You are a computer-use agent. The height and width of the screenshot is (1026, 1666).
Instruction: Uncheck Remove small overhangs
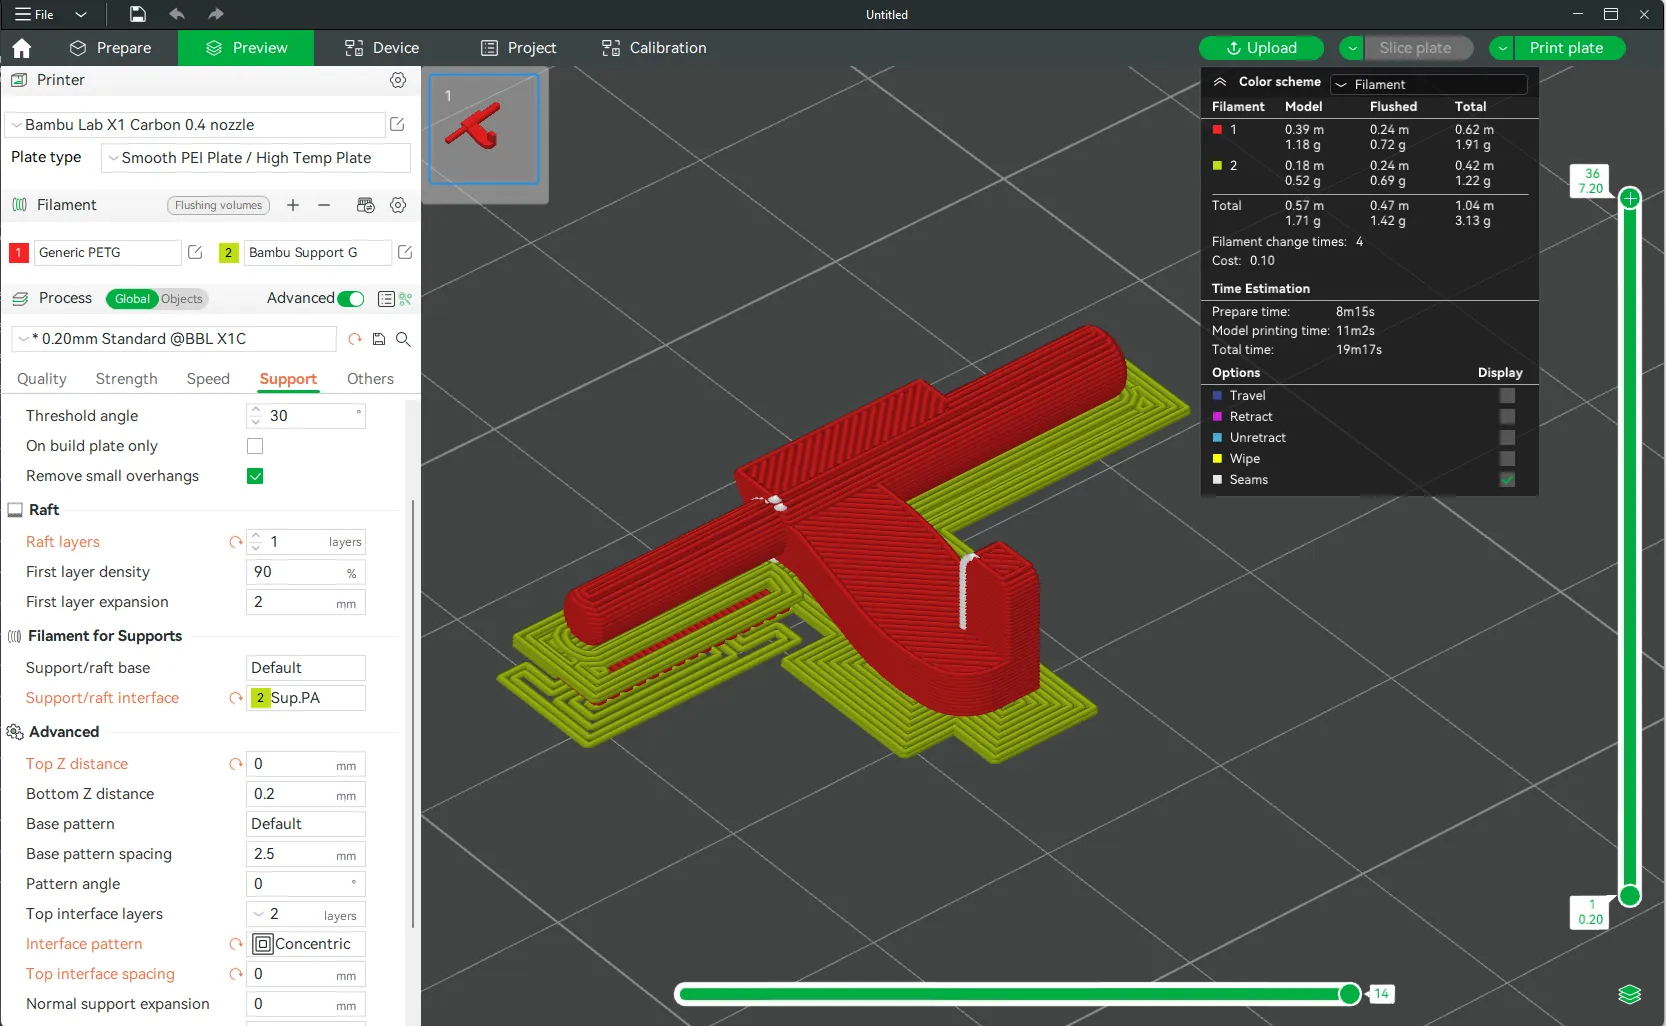255,476
